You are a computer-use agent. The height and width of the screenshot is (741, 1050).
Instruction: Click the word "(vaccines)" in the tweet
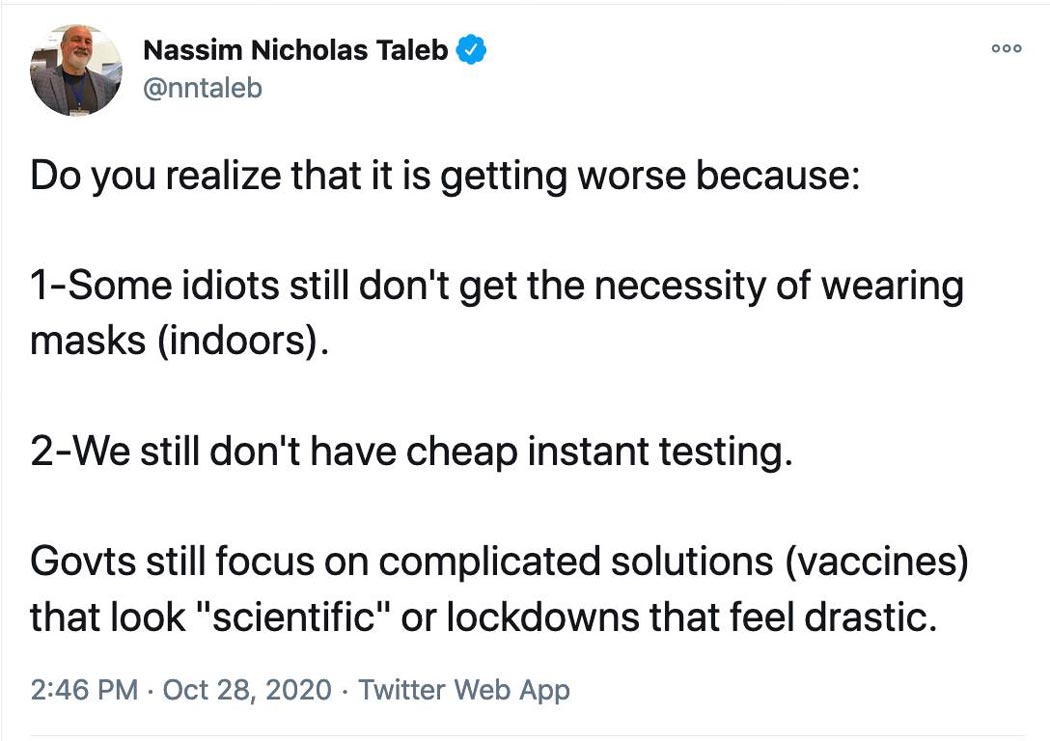coord(877,561)
